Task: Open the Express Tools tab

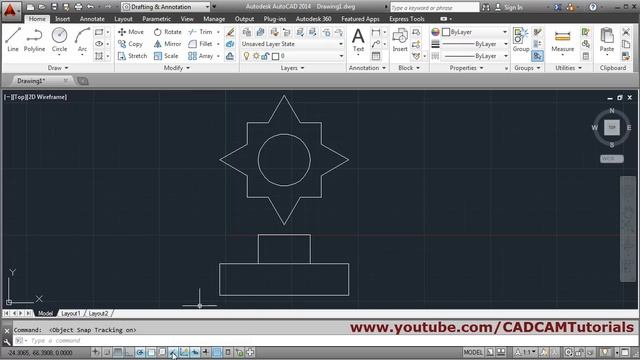Action: click(407, 19)
